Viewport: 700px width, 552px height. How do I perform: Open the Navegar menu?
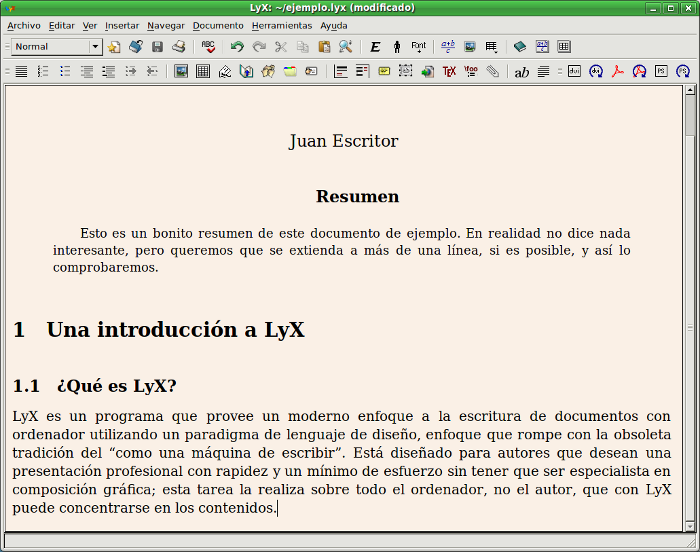pos(166,26)
